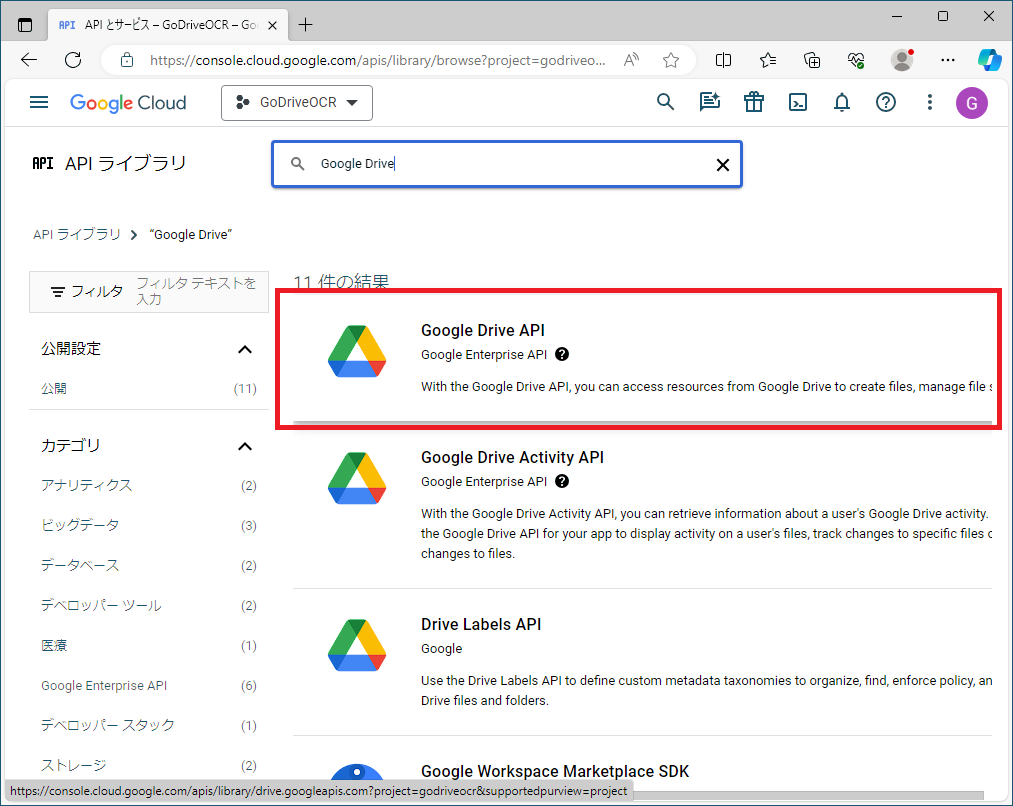
Task: Click the help icon beside Drive Activity API's Enterprise label
Action: pos(562,481)
